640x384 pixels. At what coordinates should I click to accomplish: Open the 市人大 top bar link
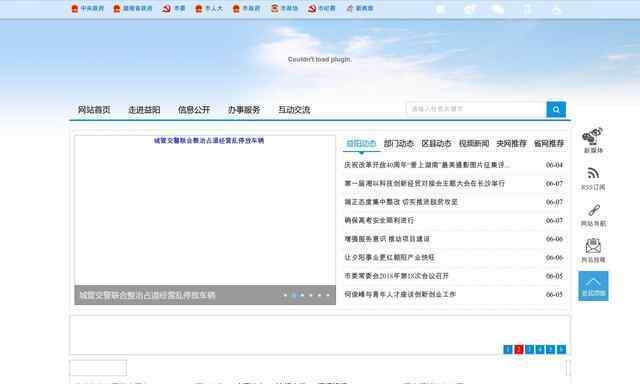(x=209, y=9)
